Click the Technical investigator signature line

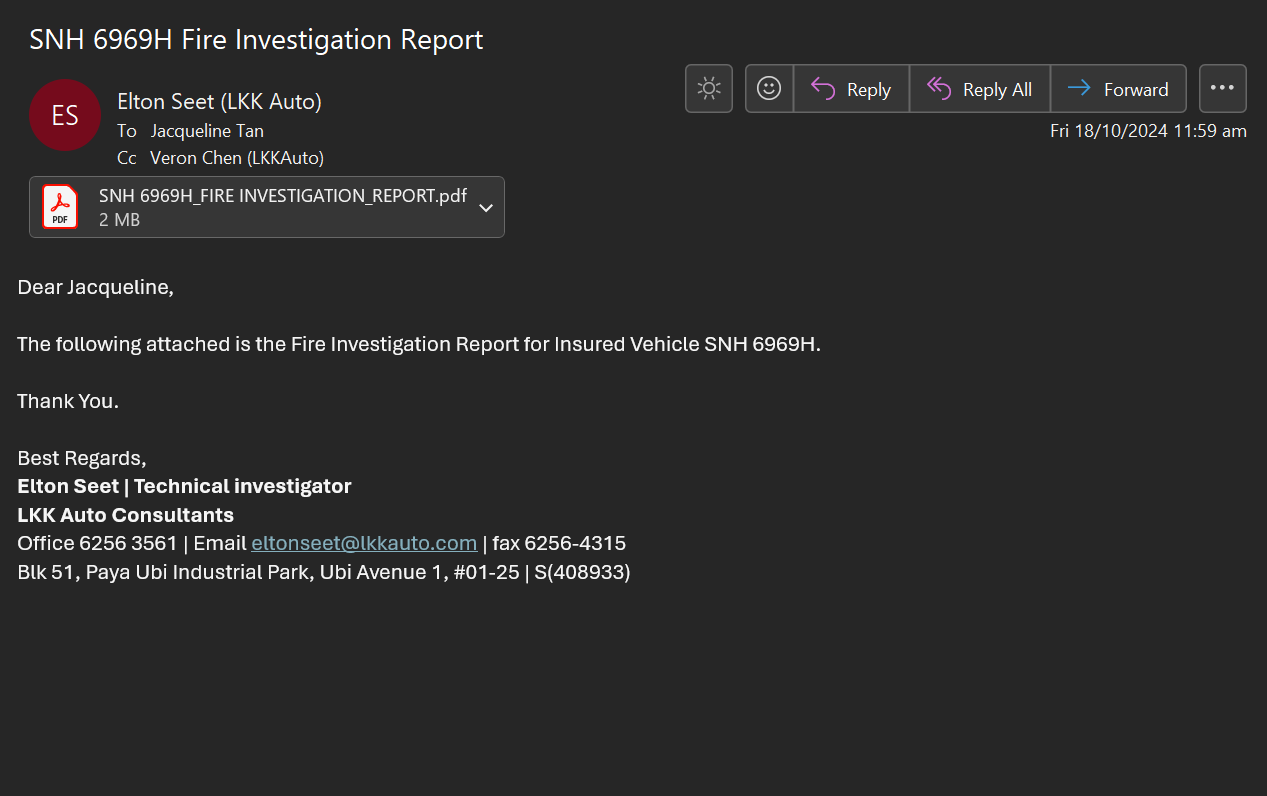point(184,487)
